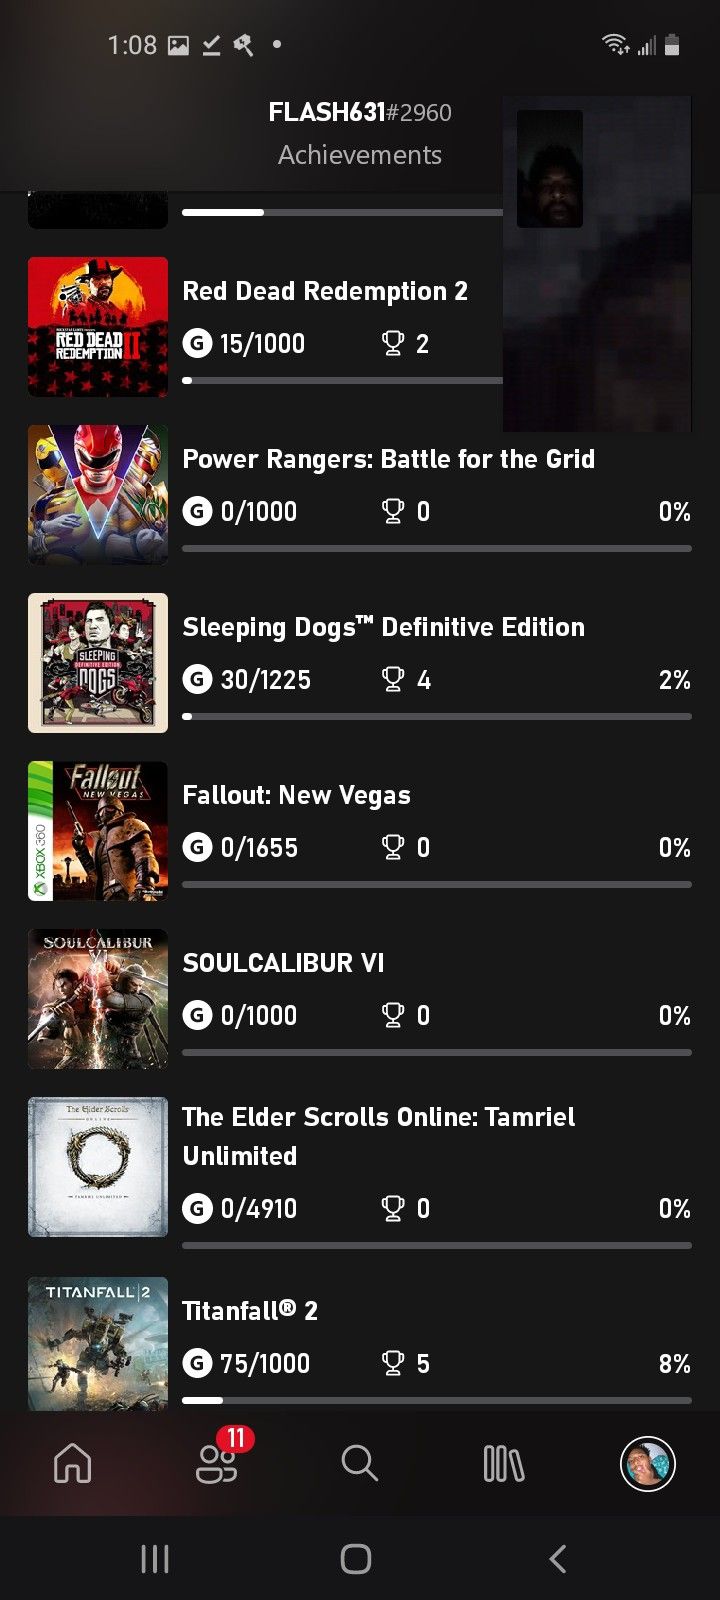The image size is (720, 1600).
Task: Tap the Fallout: New Vegas cover art
Action: 98,831
